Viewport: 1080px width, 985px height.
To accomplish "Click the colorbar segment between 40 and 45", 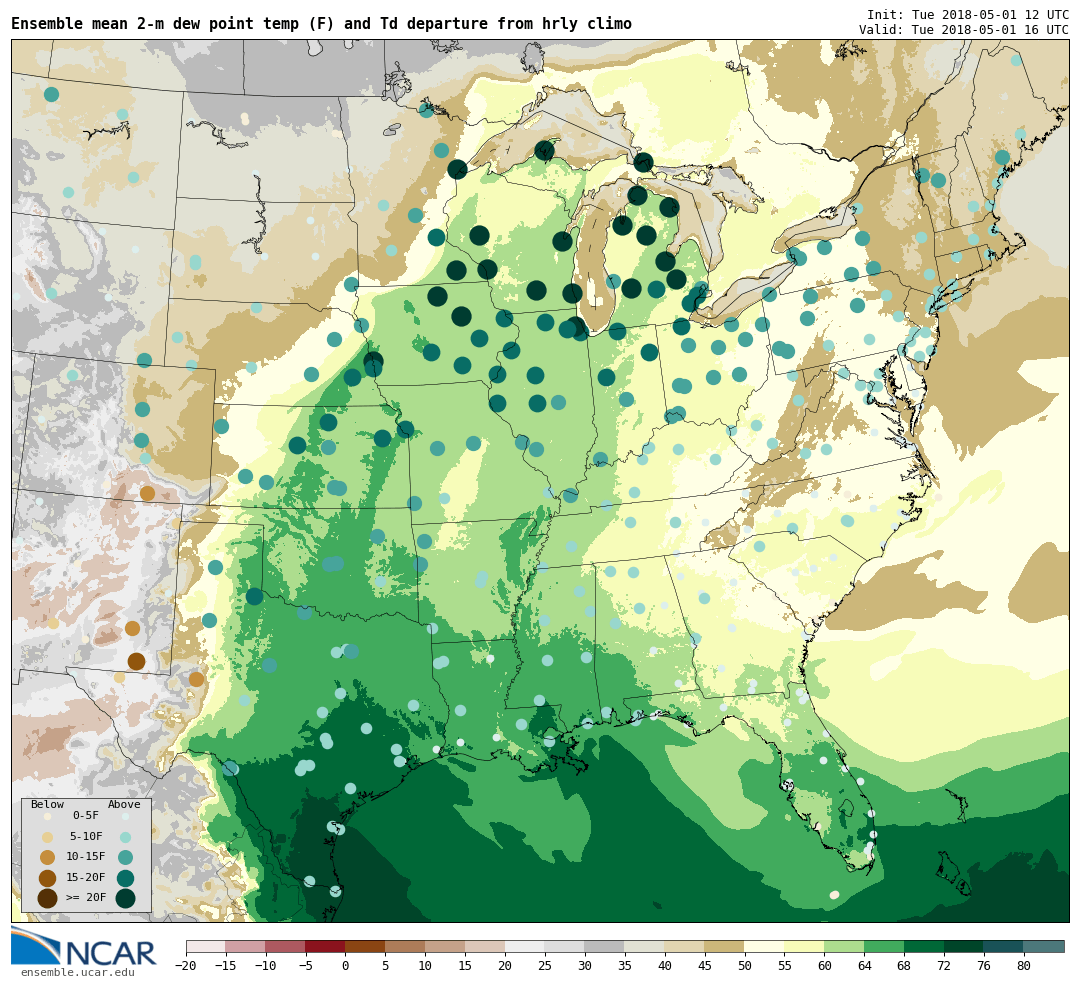I will pyautogui.click(x=685, y=946).
